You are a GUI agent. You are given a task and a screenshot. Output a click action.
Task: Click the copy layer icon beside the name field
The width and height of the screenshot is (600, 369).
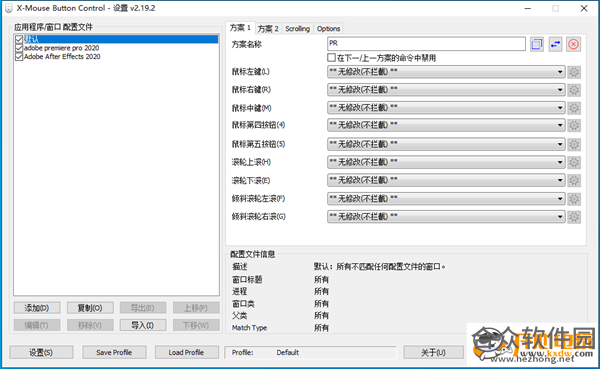tap(537, 44)
